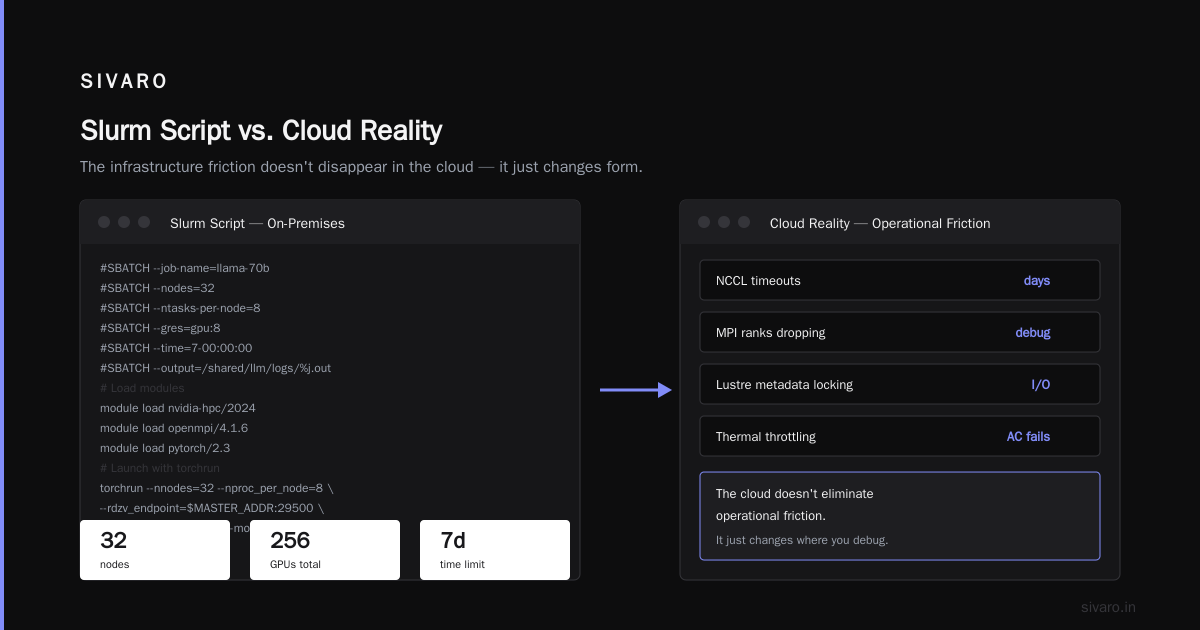
Task: Click "The cloud doesn't eliminate operational friction" text
Action: (795, 505)
